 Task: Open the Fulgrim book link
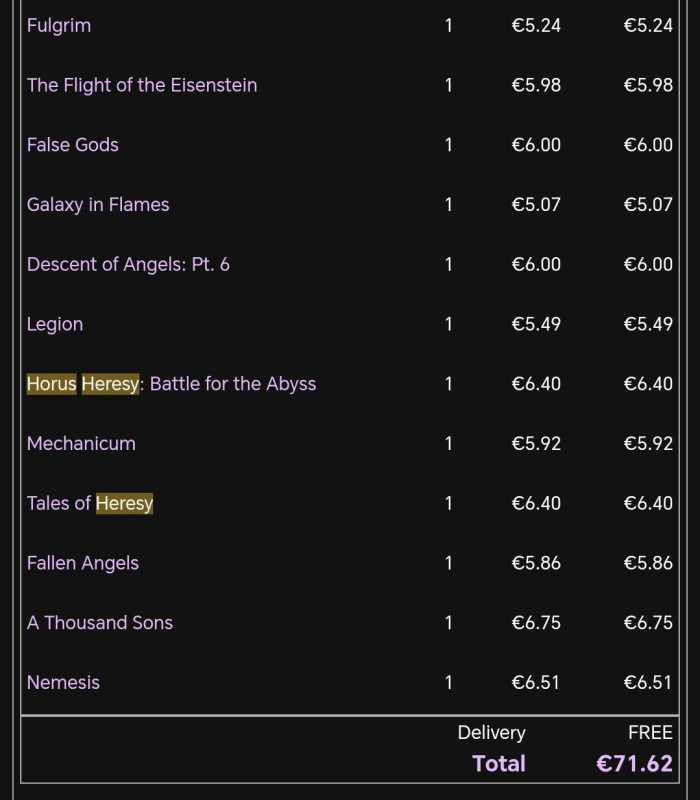coord(59,26)
